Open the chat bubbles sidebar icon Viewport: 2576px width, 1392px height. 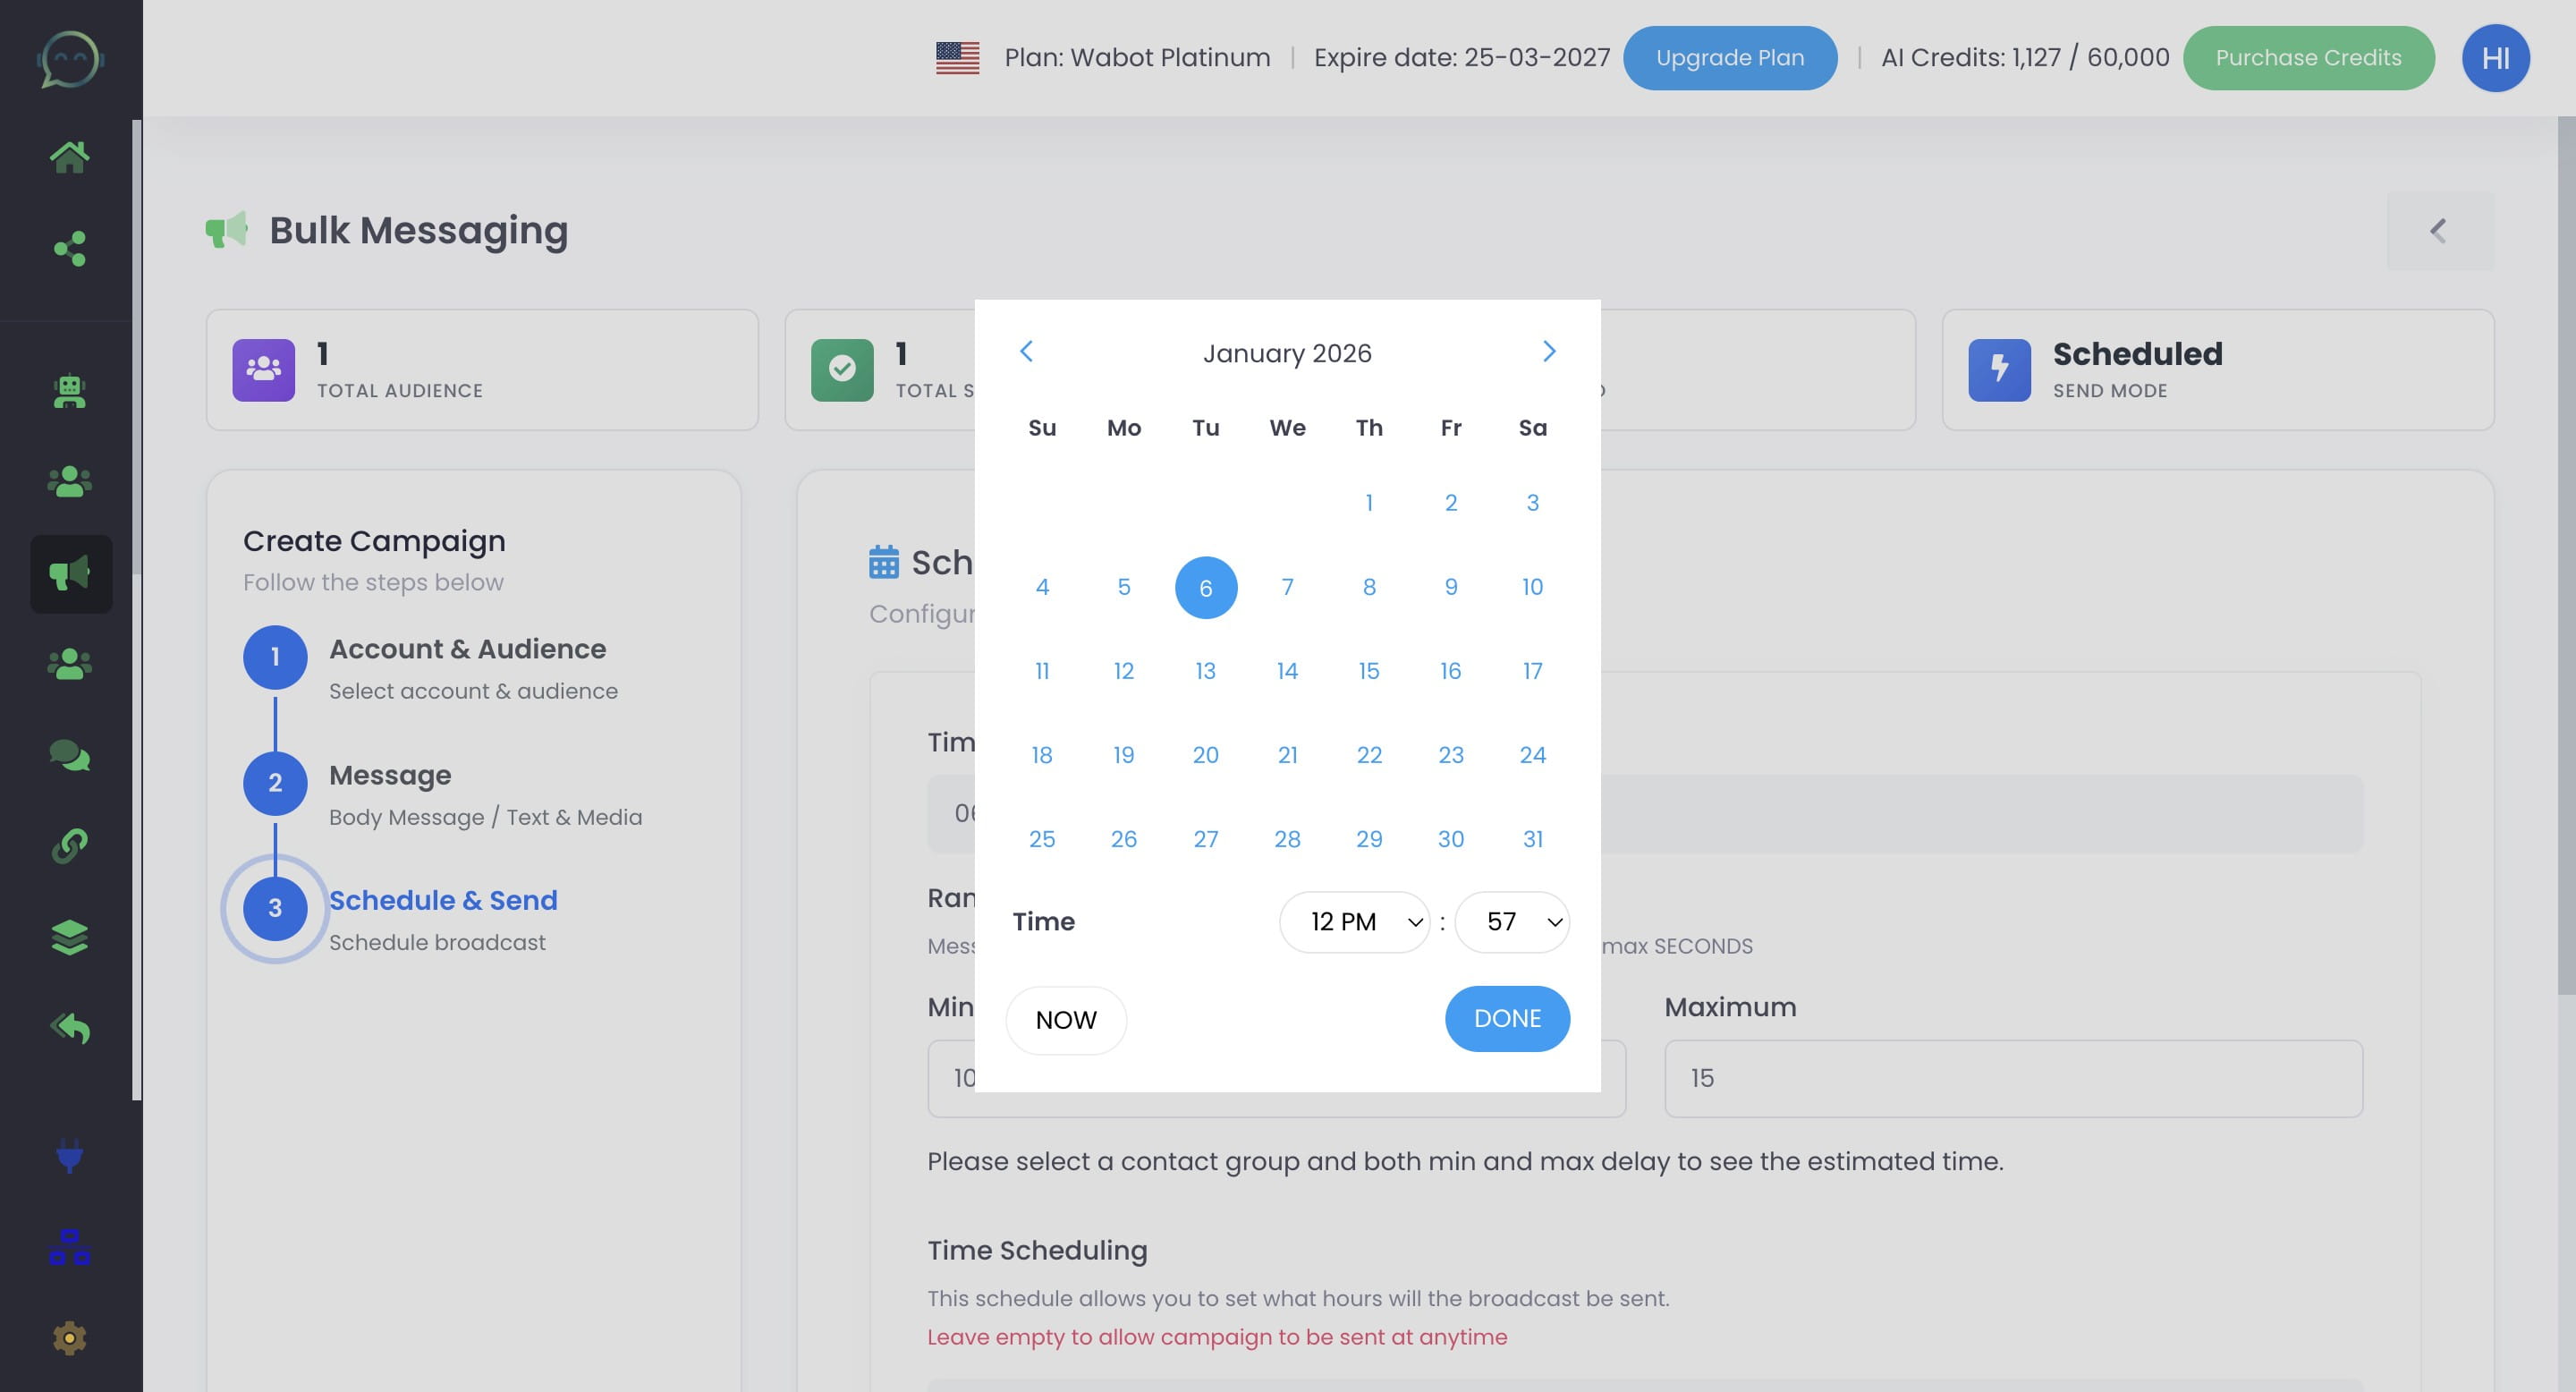pos(69,755)
